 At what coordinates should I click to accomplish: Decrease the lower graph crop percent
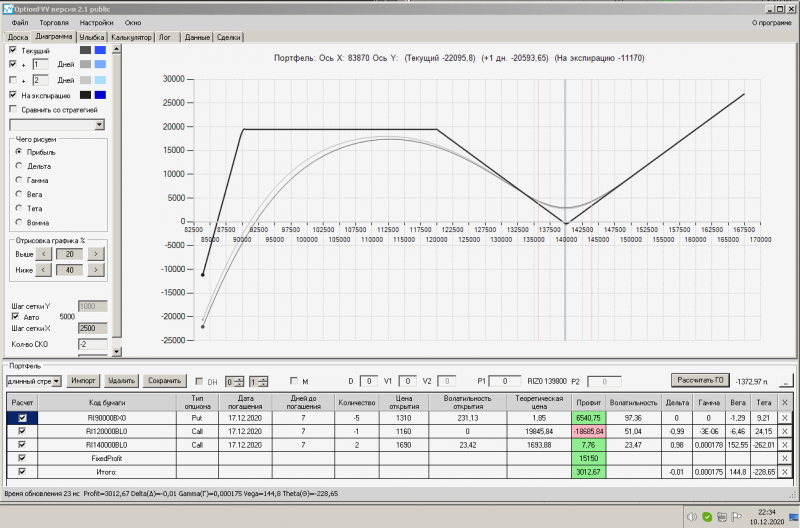pos(43,270)
